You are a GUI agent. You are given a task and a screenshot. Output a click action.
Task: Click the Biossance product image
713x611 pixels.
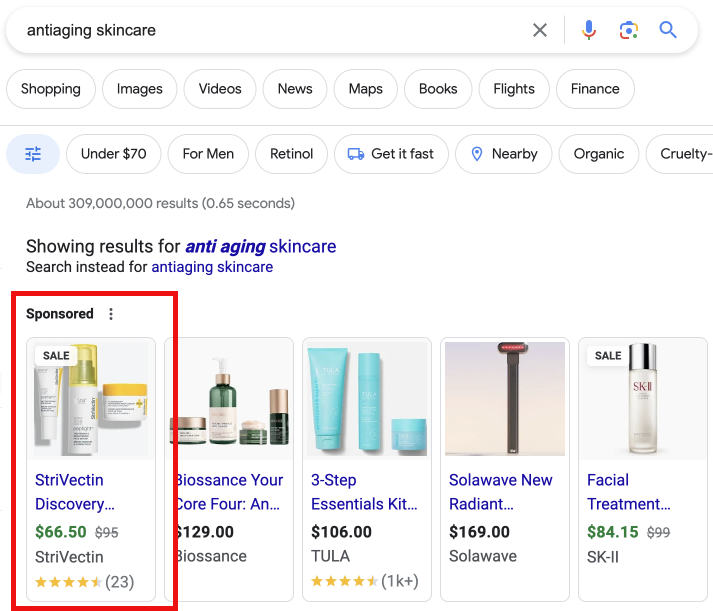[x=231, y=399]
